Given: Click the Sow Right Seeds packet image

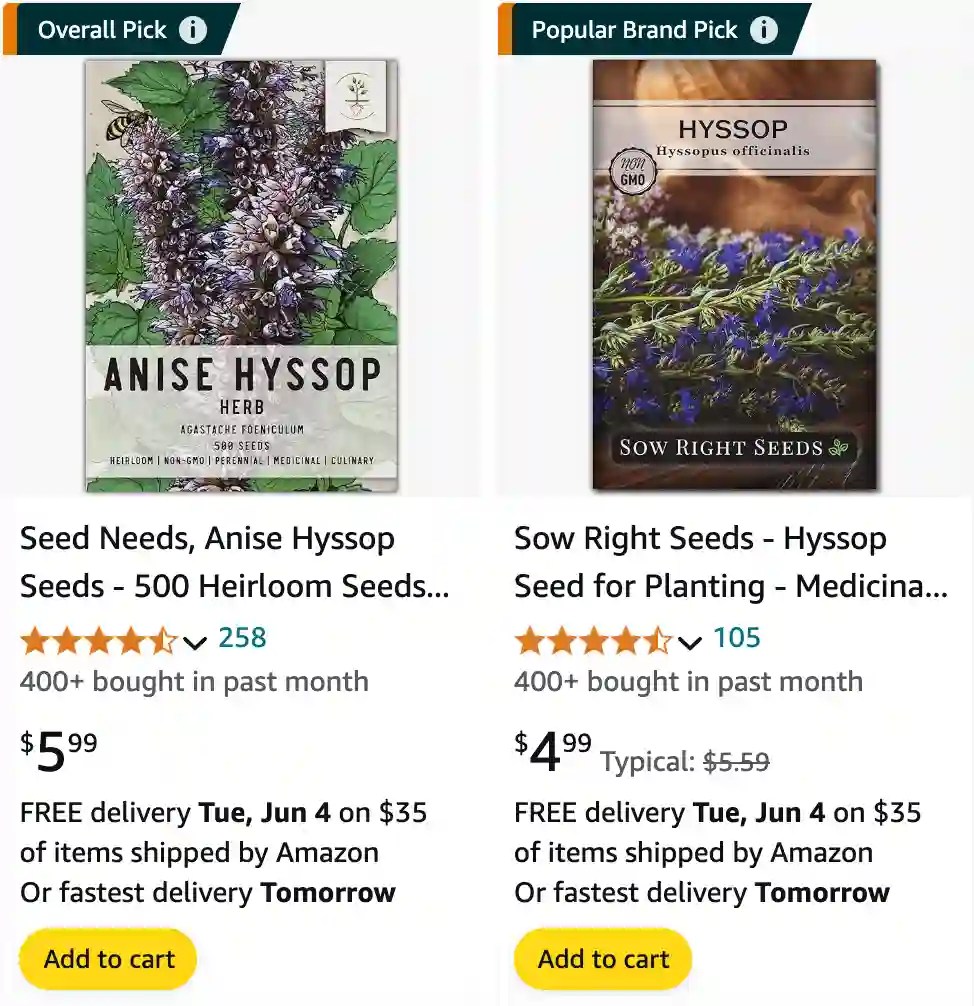Looking at the screenshot, I should click(734, 275).
